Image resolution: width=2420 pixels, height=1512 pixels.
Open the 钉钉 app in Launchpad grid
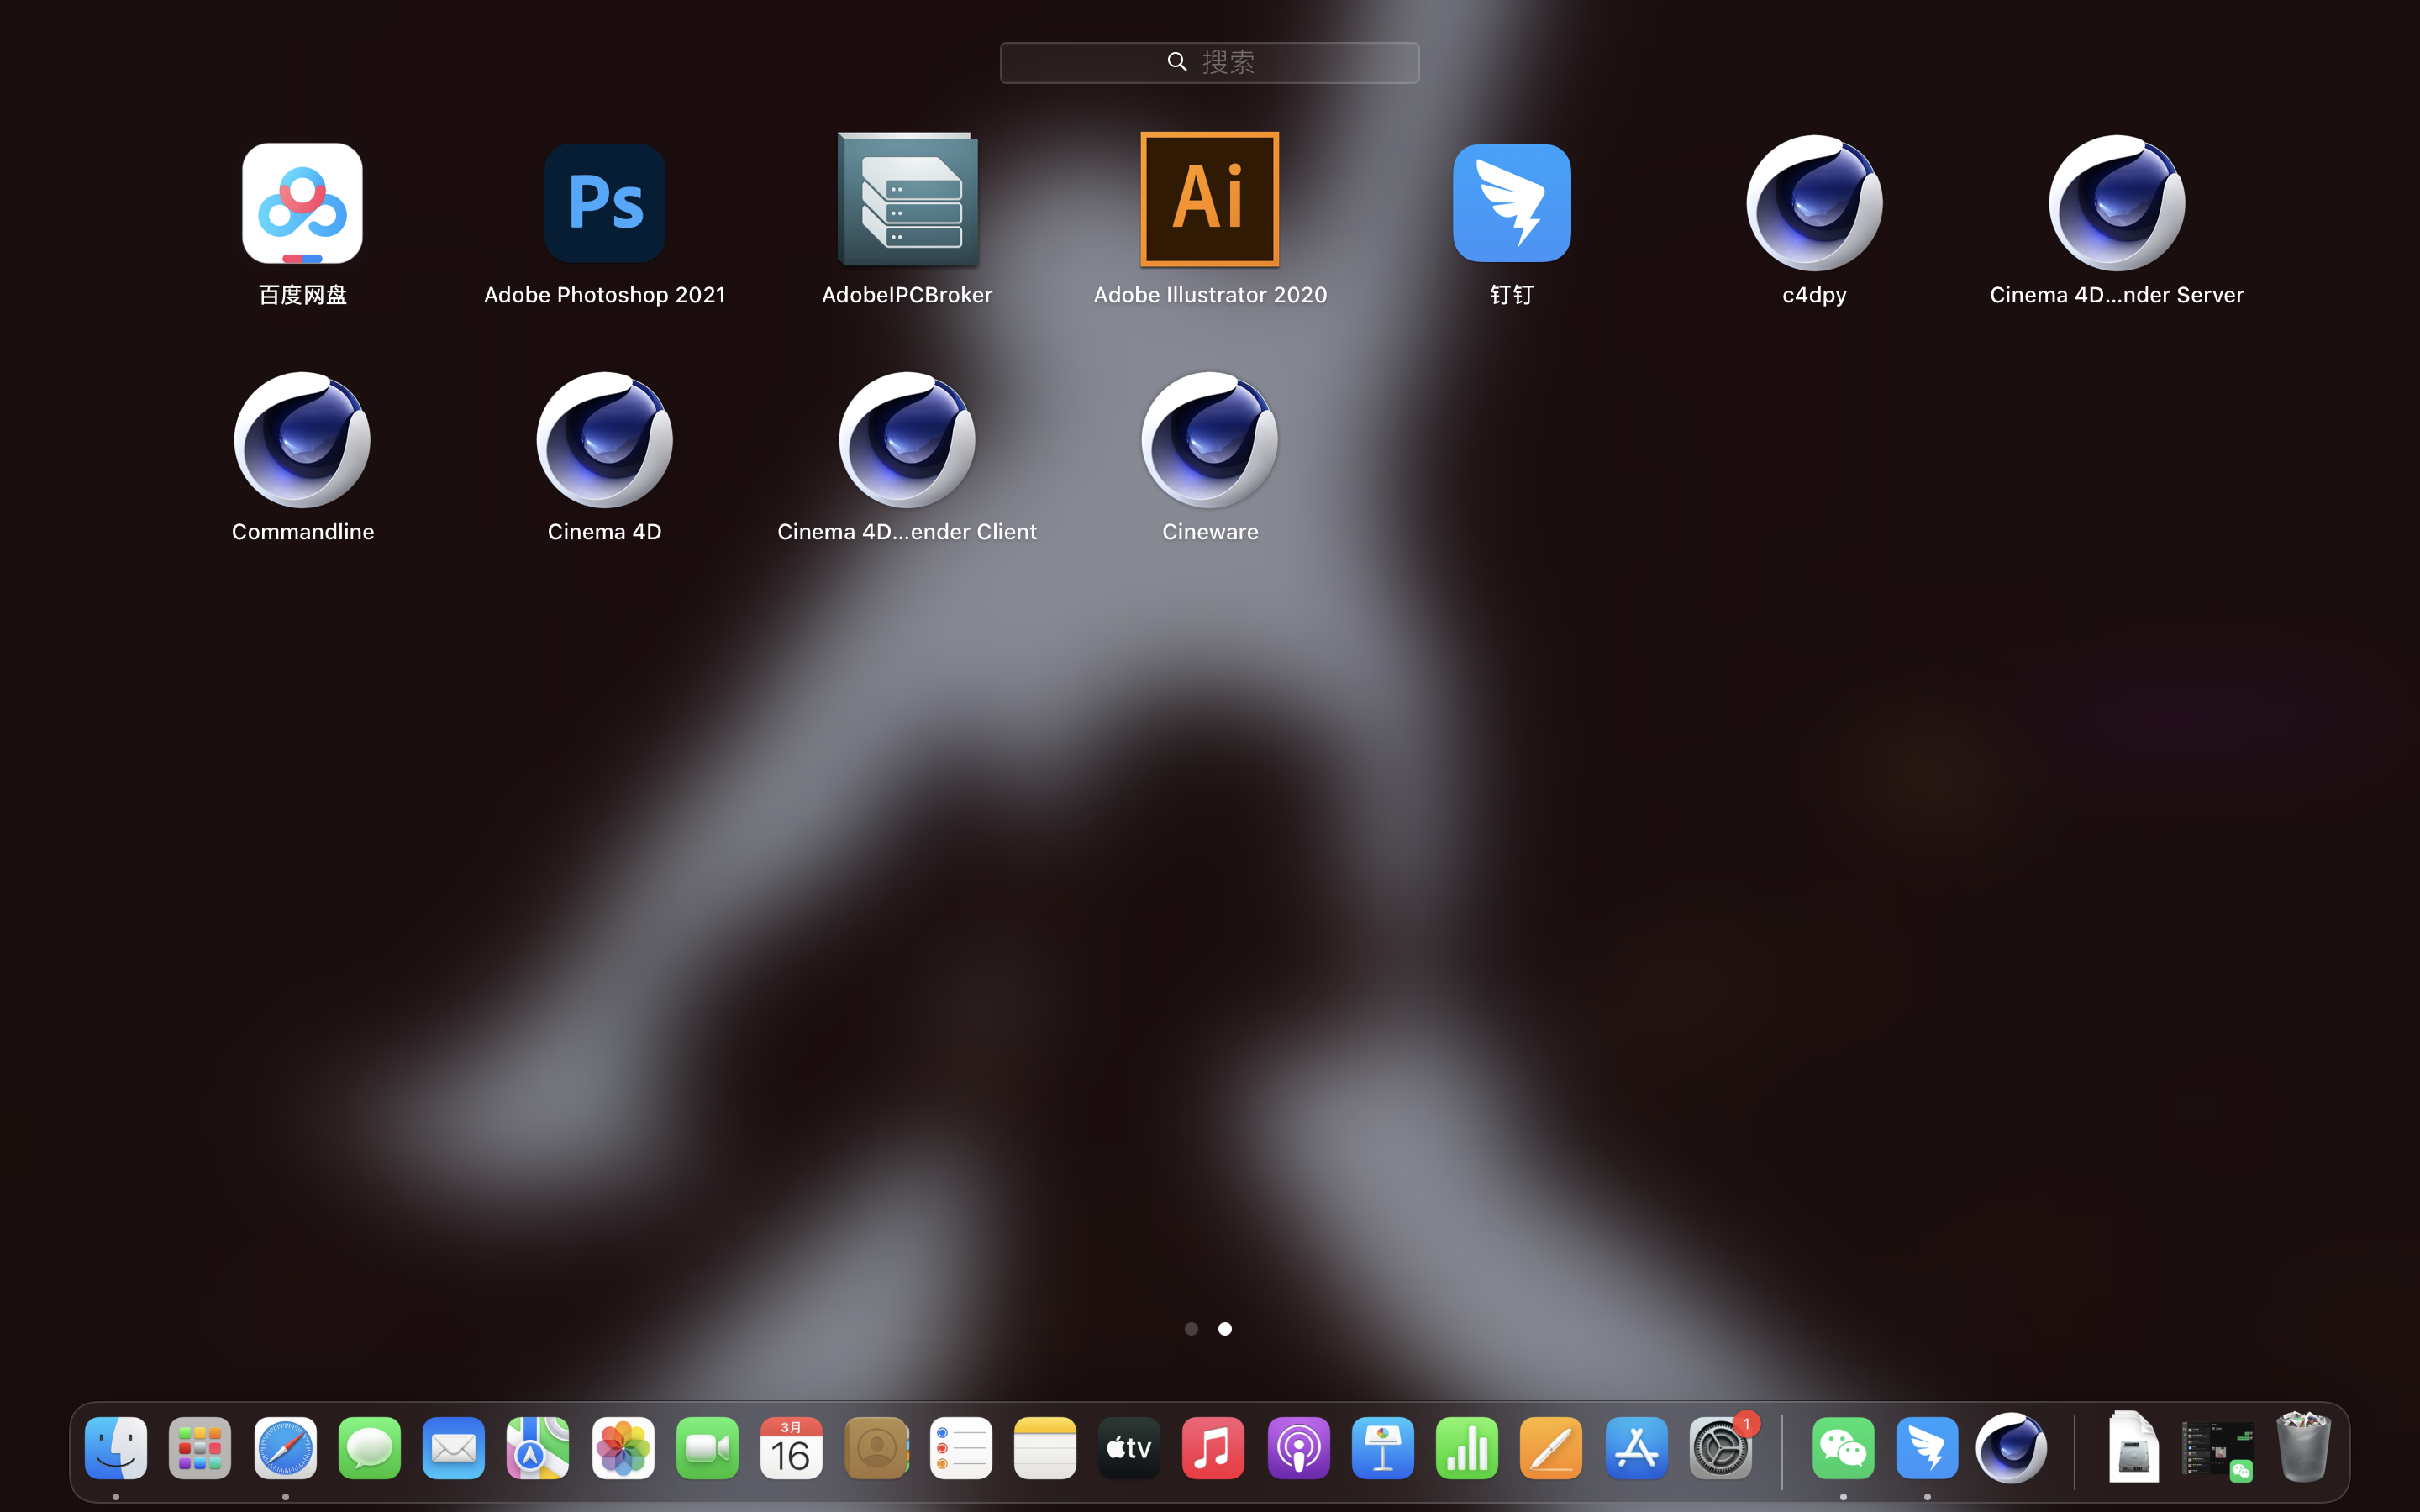coord(1511,203)
